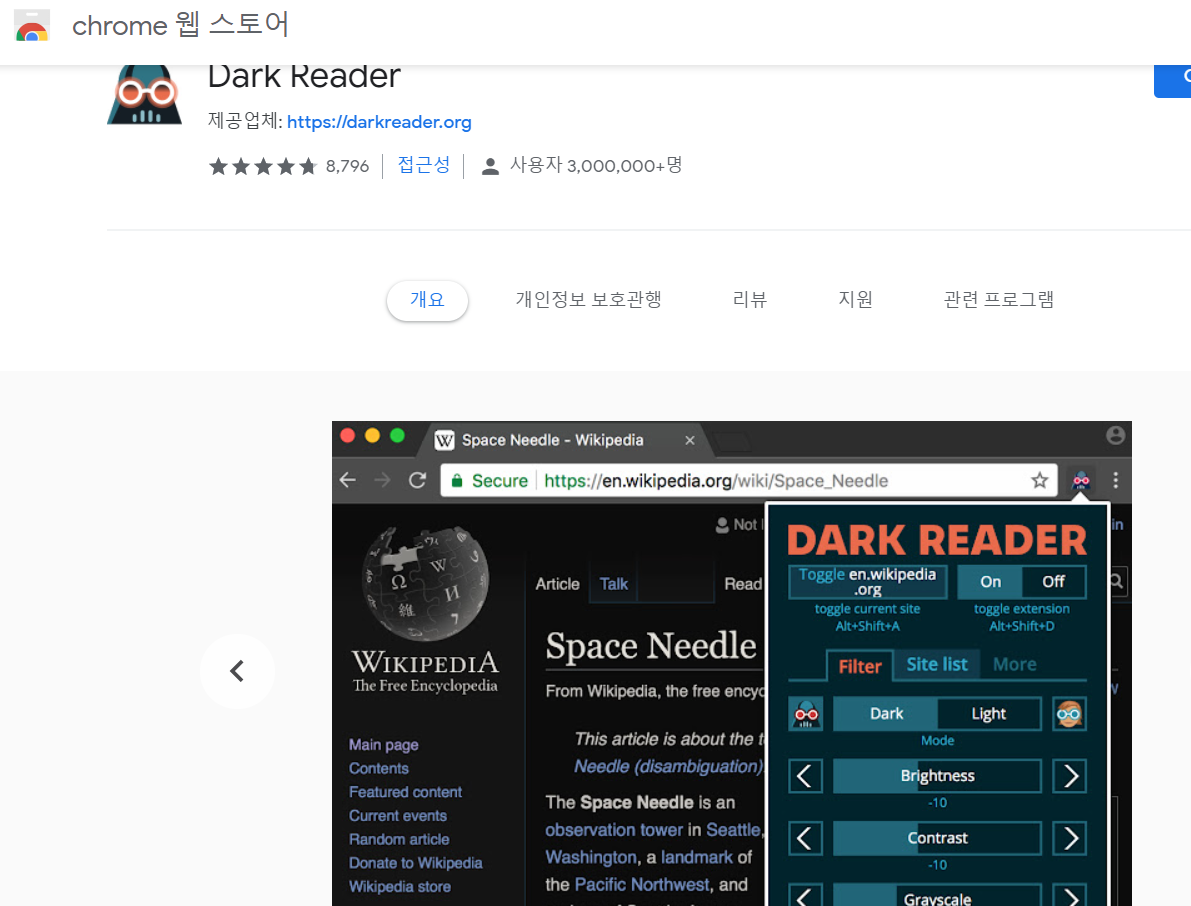Open the darkreader.org provider link
This screenshot has height=906, width=1191.
click(379, 122)
